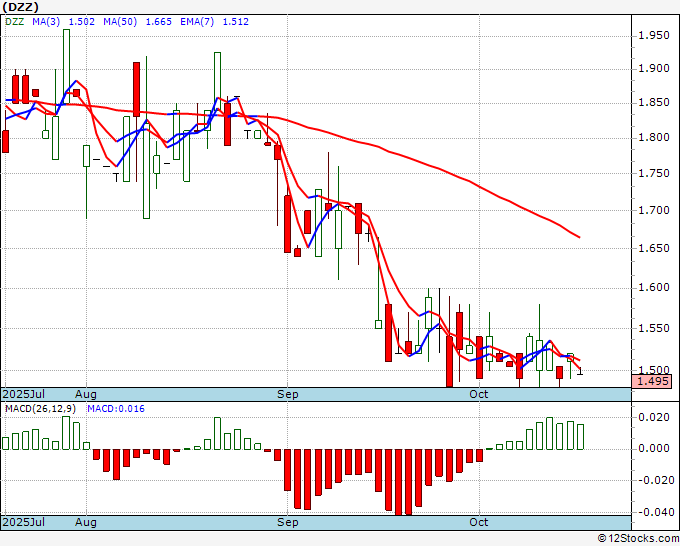Click the (DZZ) chart title
Image resolution: width=680 pixels, height=546 pixels.
pos(21,7)
